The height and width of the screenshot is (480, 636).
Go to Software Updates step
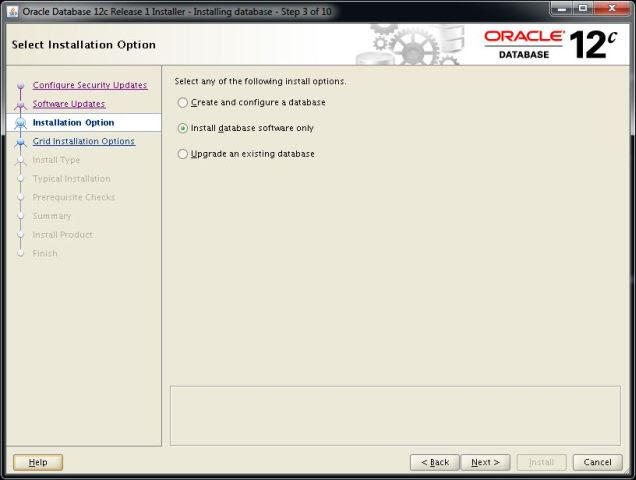(69, 104)
